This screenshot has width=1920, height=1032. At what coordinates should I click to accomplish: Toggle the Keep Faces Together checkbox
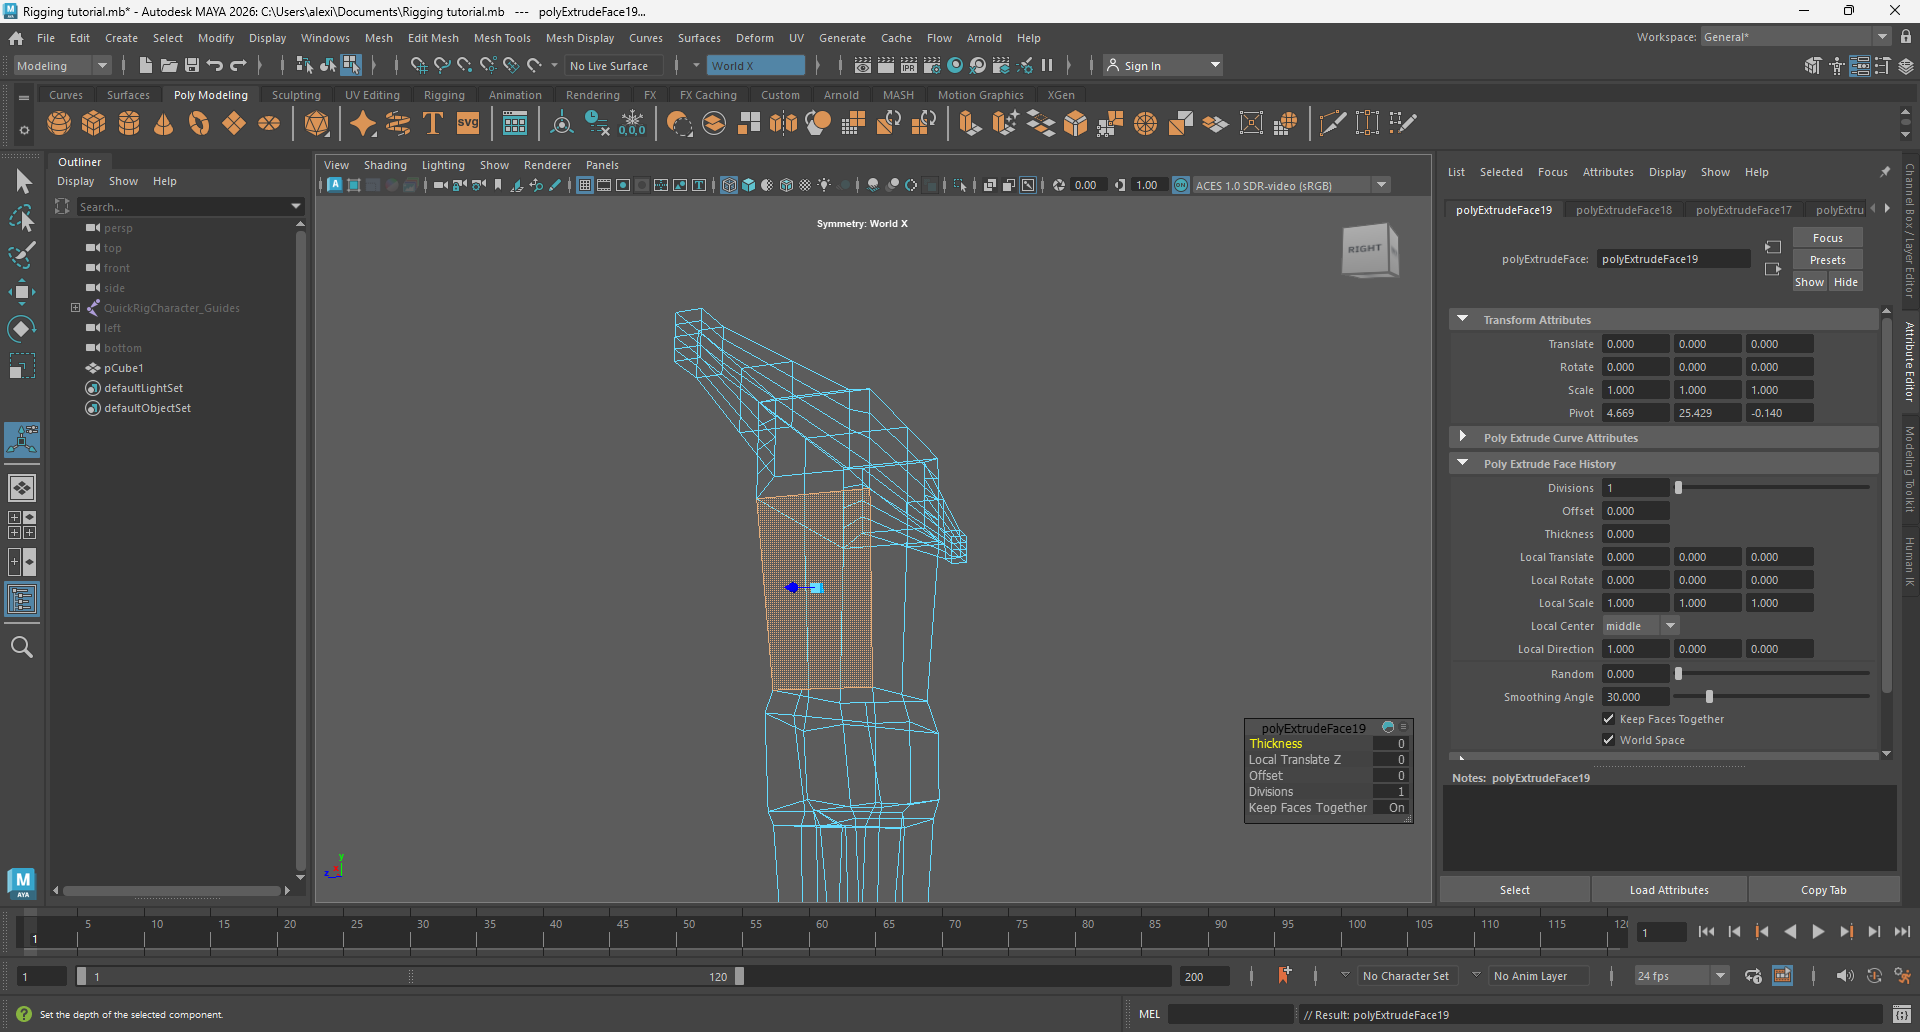click(1609, 719)
